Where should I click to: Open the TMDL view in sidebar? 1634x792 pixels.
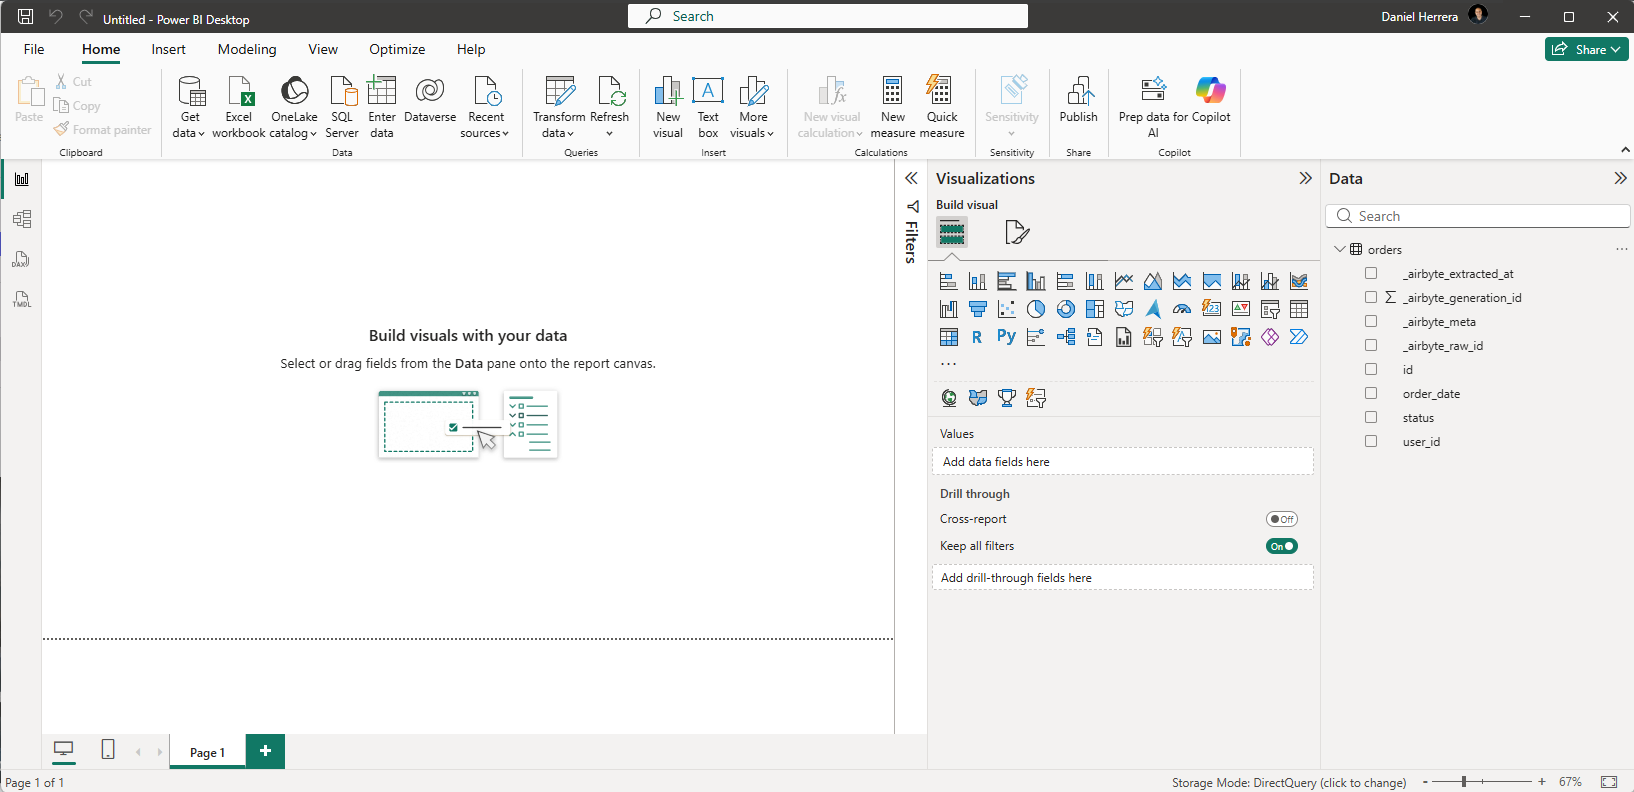click(x=21, y=299)
